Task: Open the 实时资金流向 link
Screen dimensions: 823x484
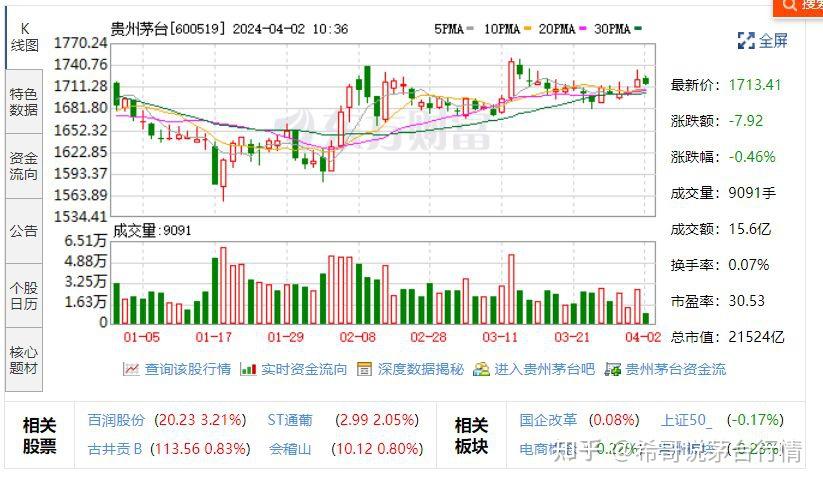Action: point(304,369)
